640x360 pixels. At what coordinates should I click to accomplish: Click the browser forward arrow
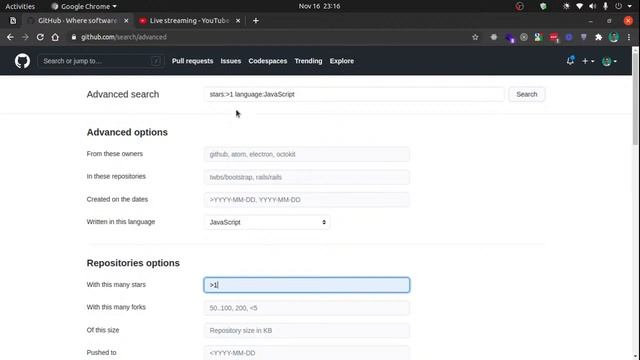[x=25, y=37]
